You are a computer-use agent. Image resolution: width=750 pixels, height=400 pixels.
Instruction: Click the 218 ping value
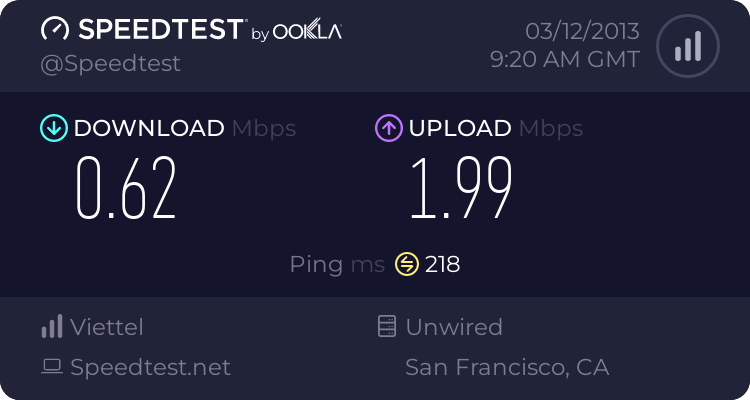(442, 264)
